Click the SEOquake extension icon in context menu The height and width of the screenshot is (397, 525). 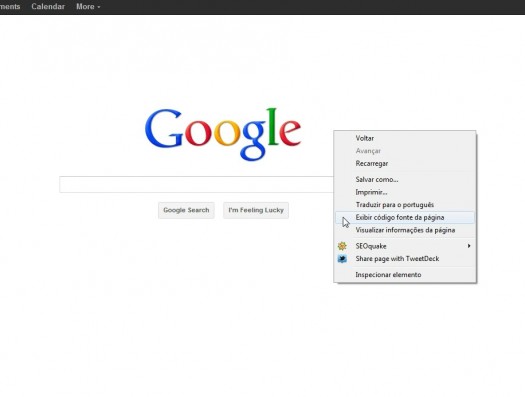(x=342, y=246)
